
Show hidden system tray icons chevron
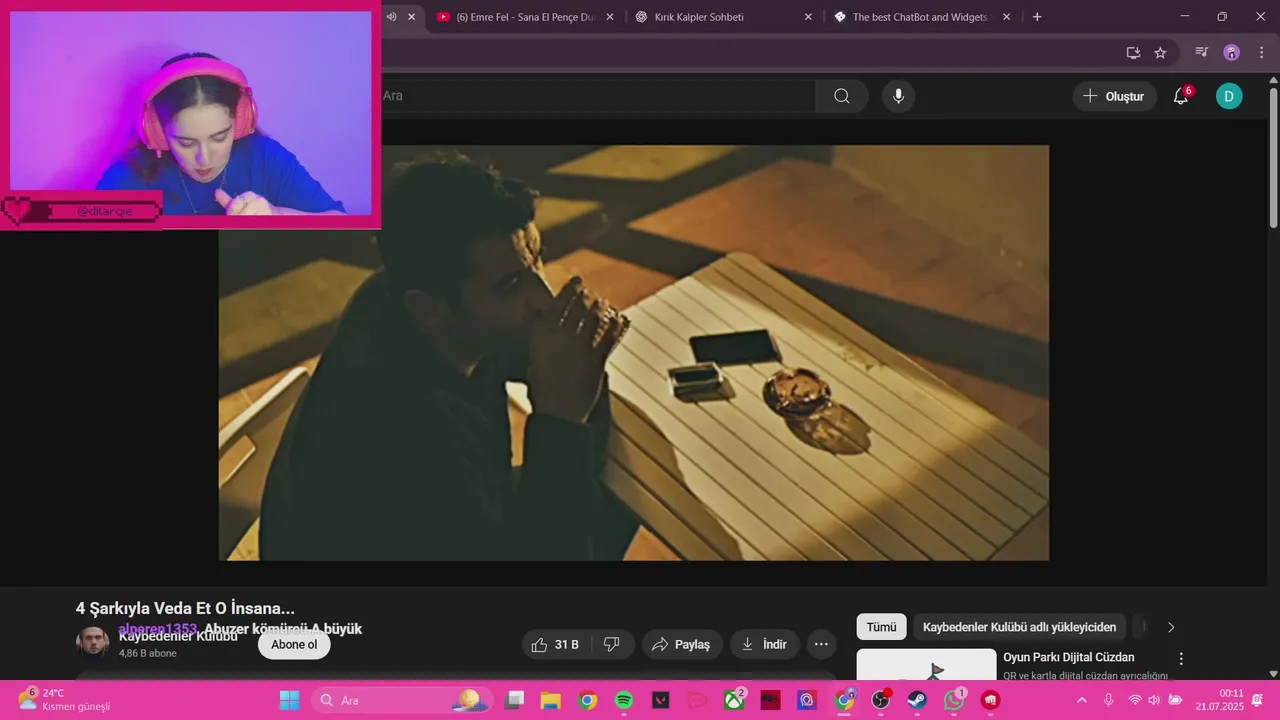pos(1081,700)
